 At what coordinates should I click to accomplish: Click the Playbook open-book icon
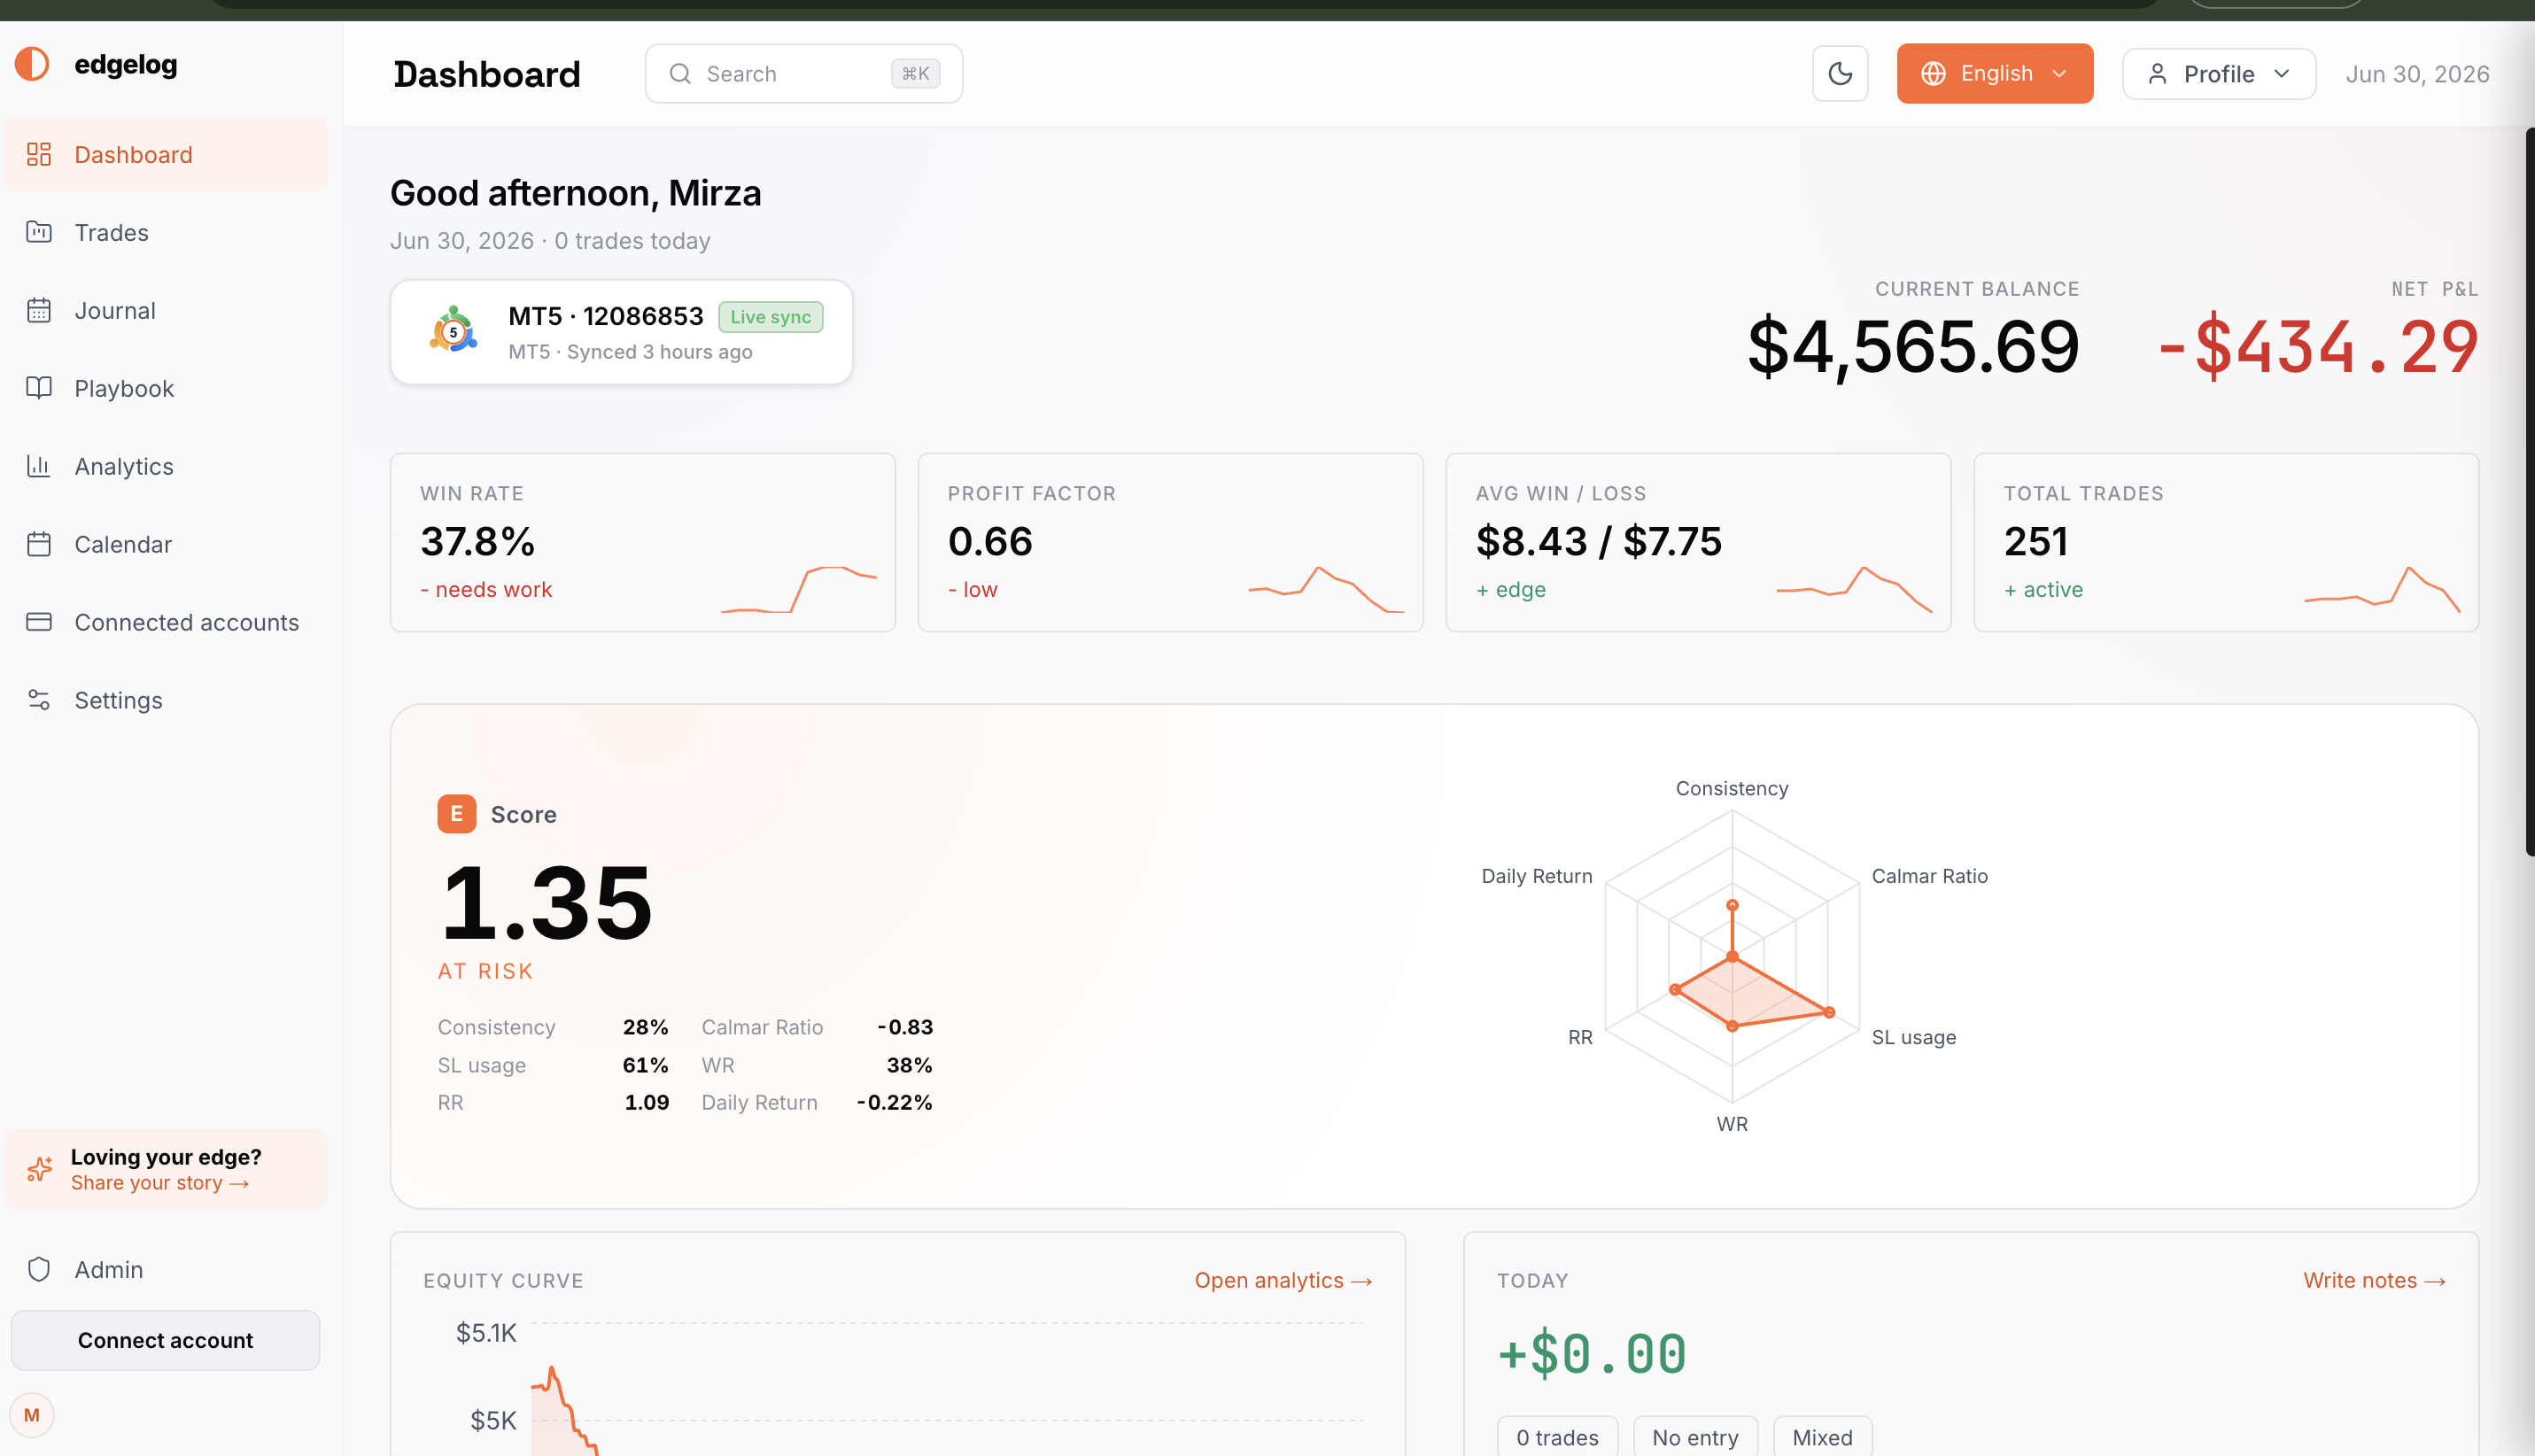click(39, 388)
